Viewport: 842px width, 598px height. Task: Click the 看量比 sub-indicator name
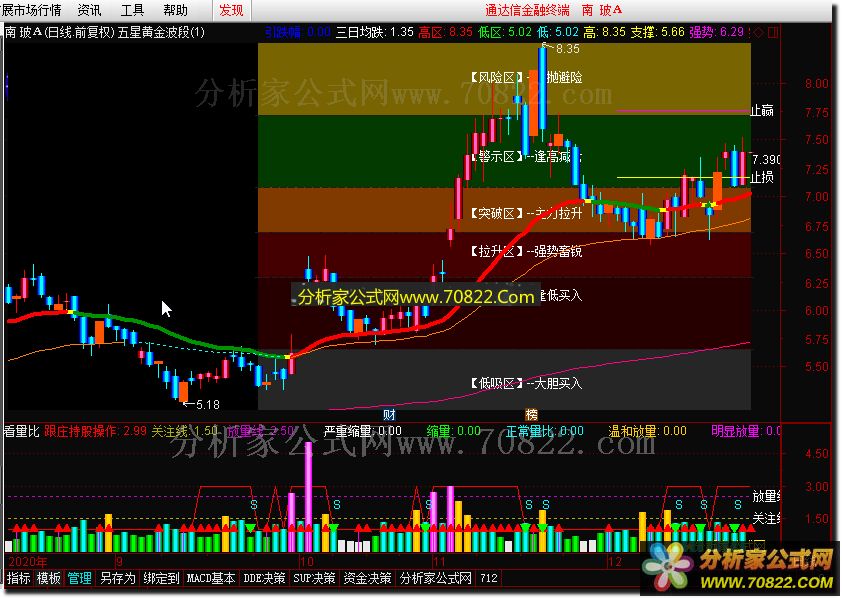pos(21,431)
